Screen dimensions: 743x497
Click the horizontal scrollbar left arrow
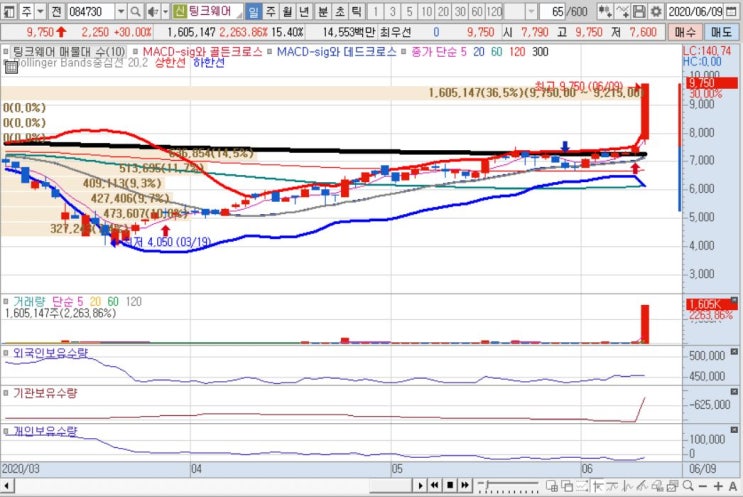tap(7, 486)
